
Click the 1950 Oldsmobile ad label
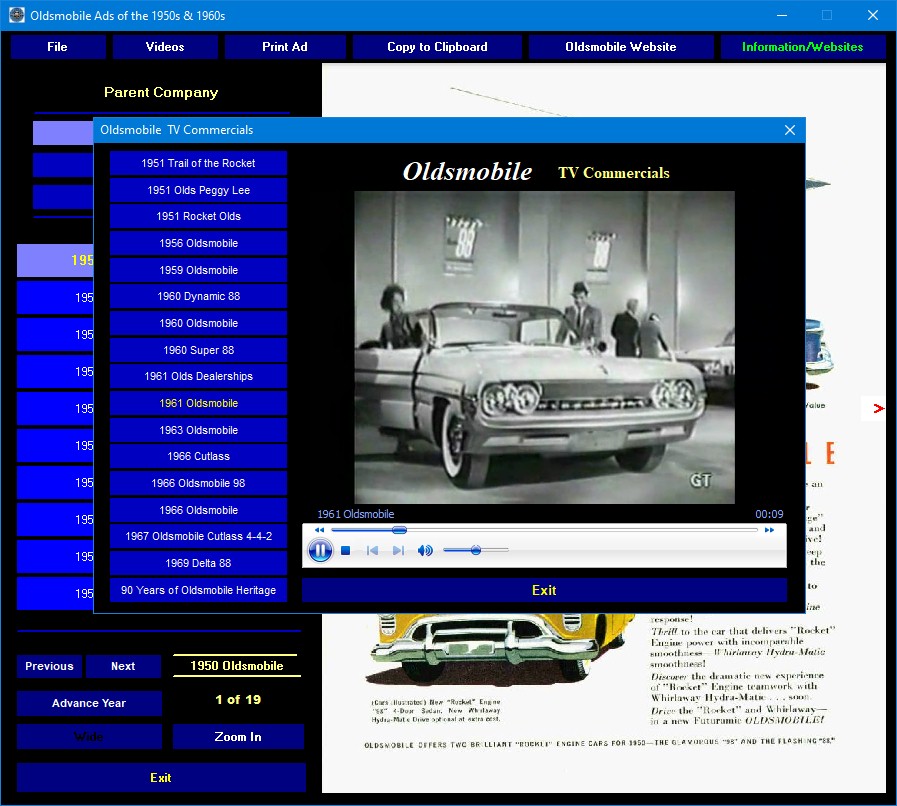(x=237, y=666)
